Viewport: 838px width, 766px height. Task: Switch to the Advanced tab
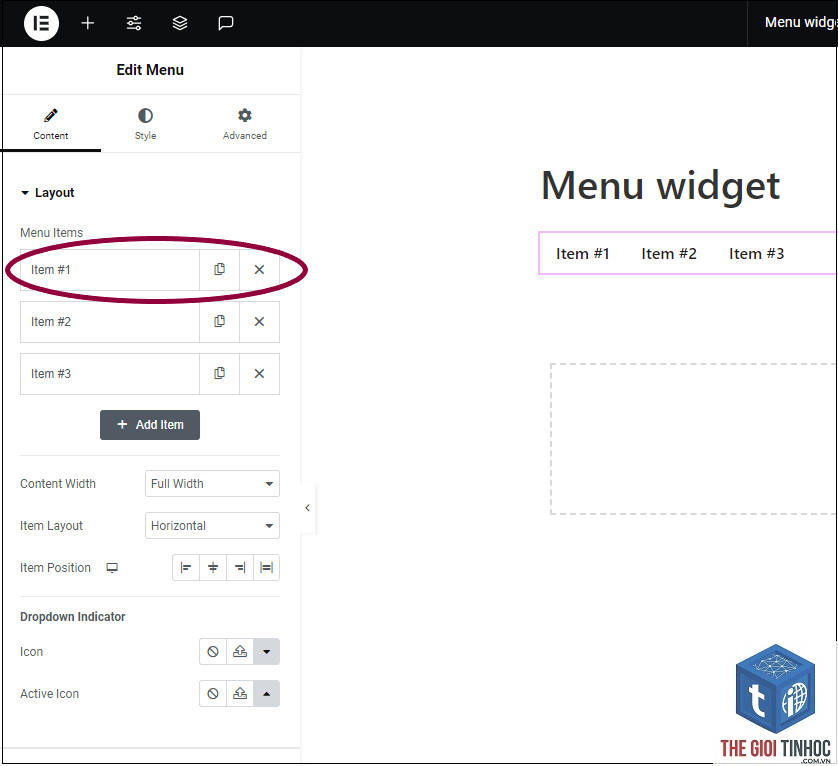pyautogui.click(x=245, y=124)
